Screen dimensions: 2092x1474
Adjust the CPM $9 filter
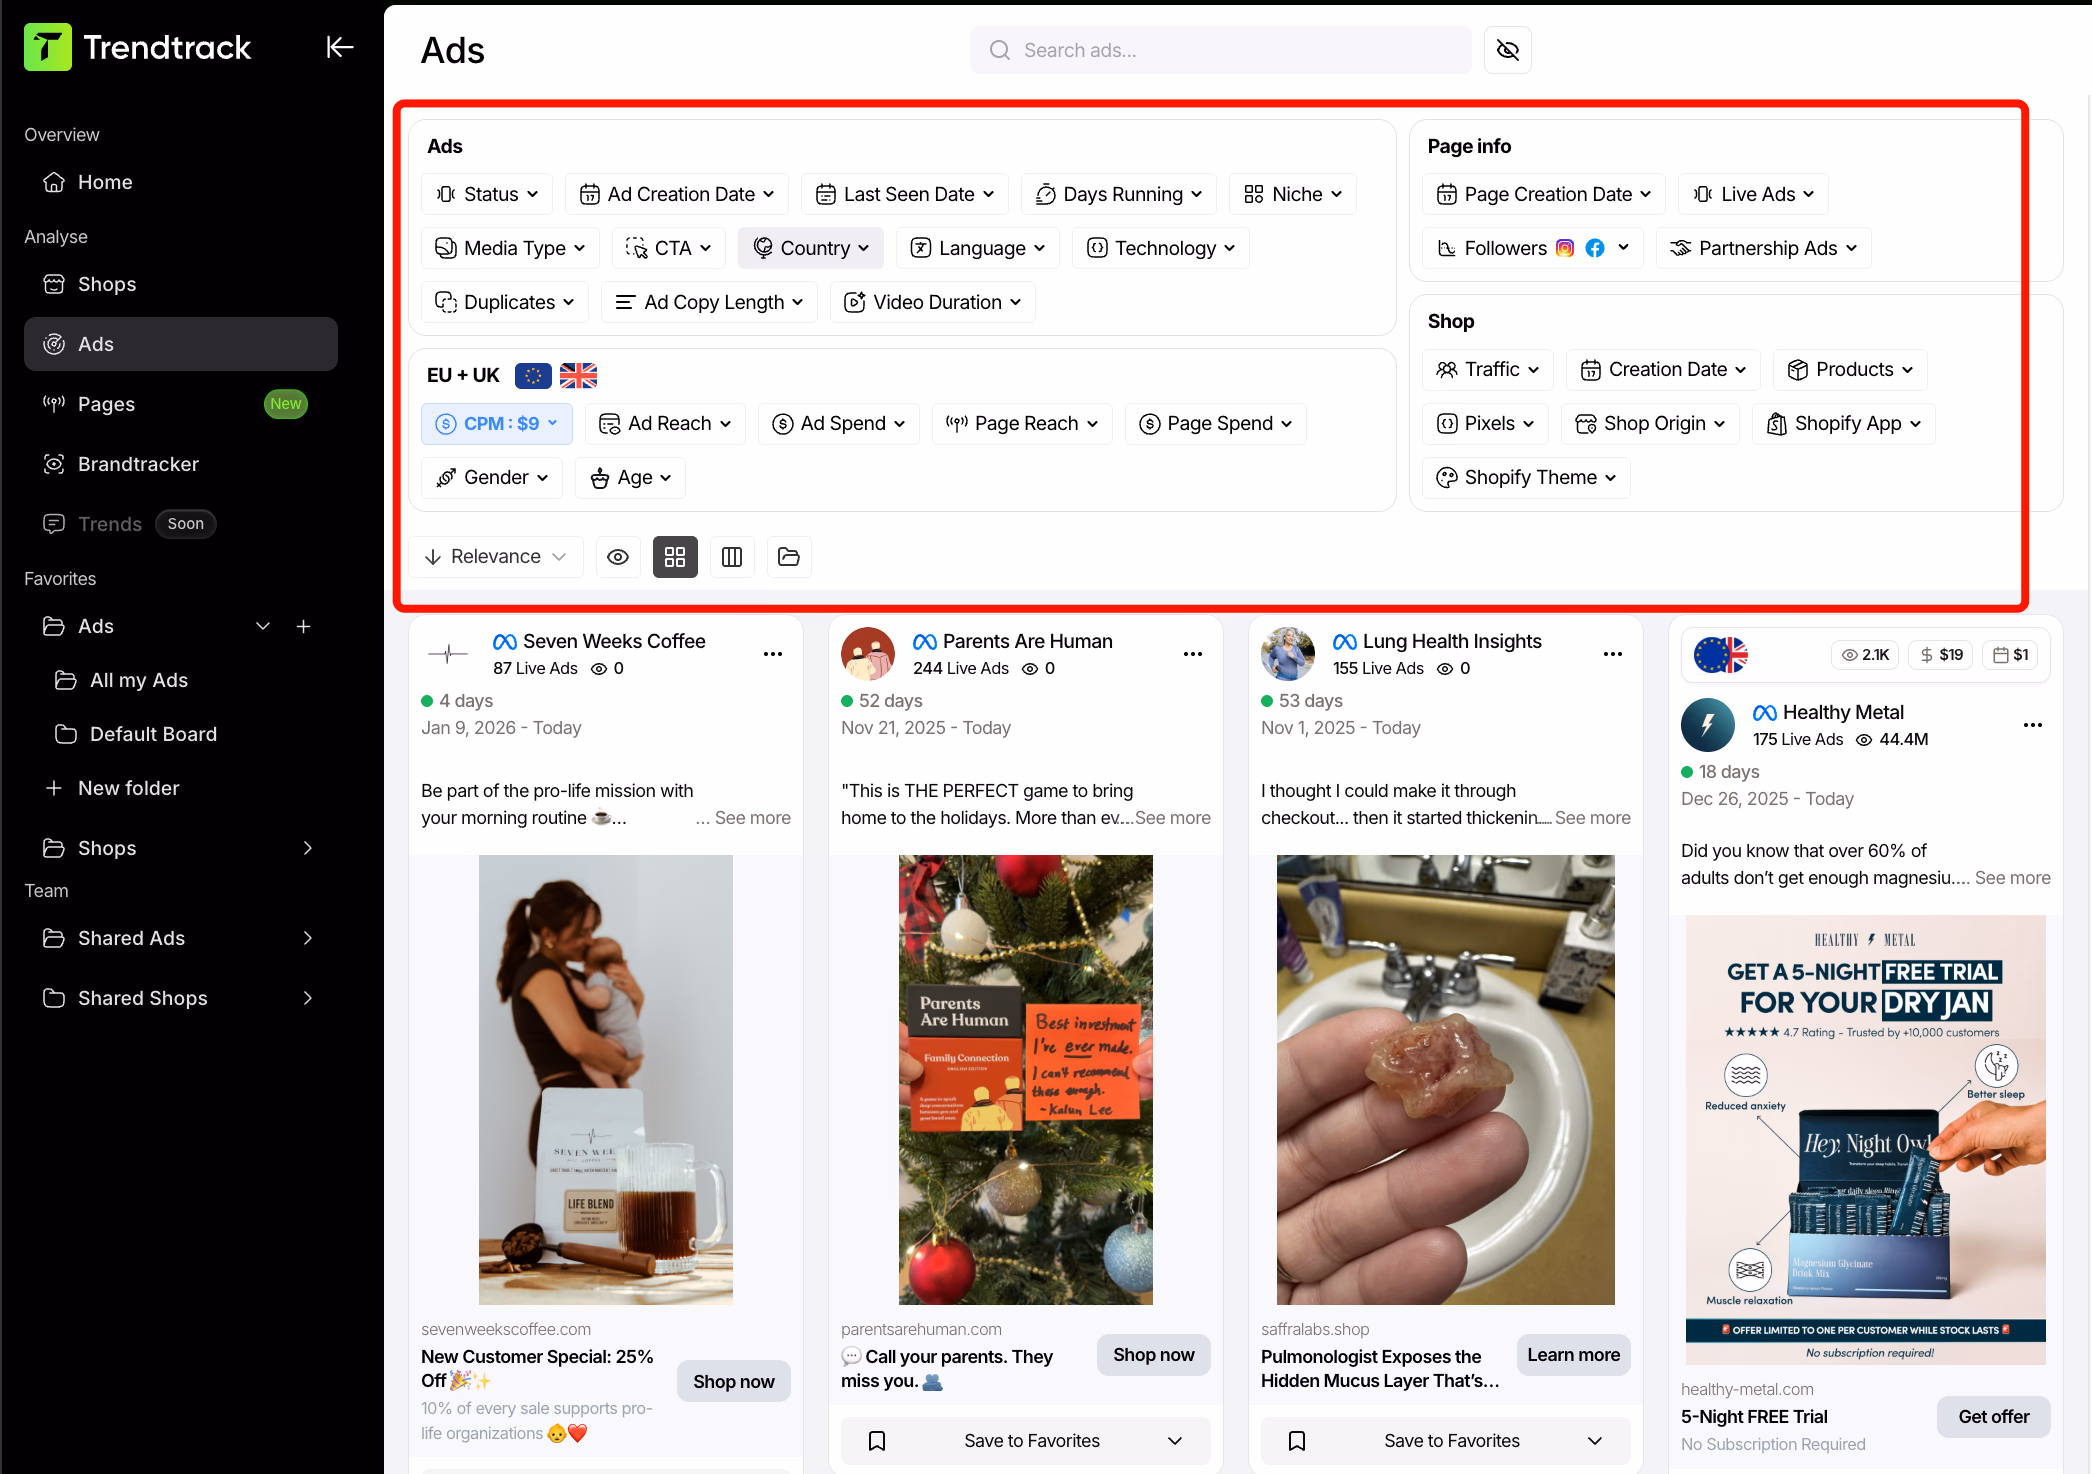(x=496, y=423)
